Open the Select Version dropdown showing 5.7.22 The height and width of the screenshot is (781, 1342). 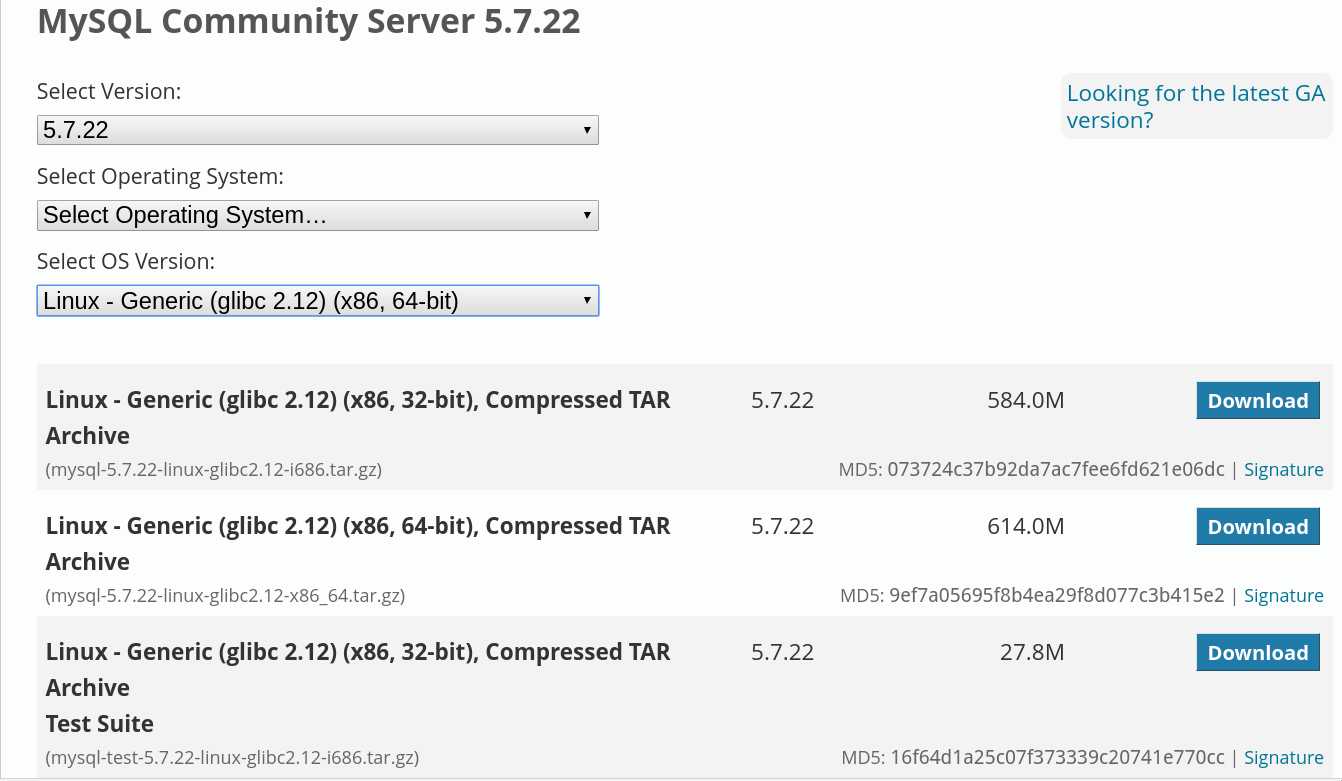[x=318, y=130]
